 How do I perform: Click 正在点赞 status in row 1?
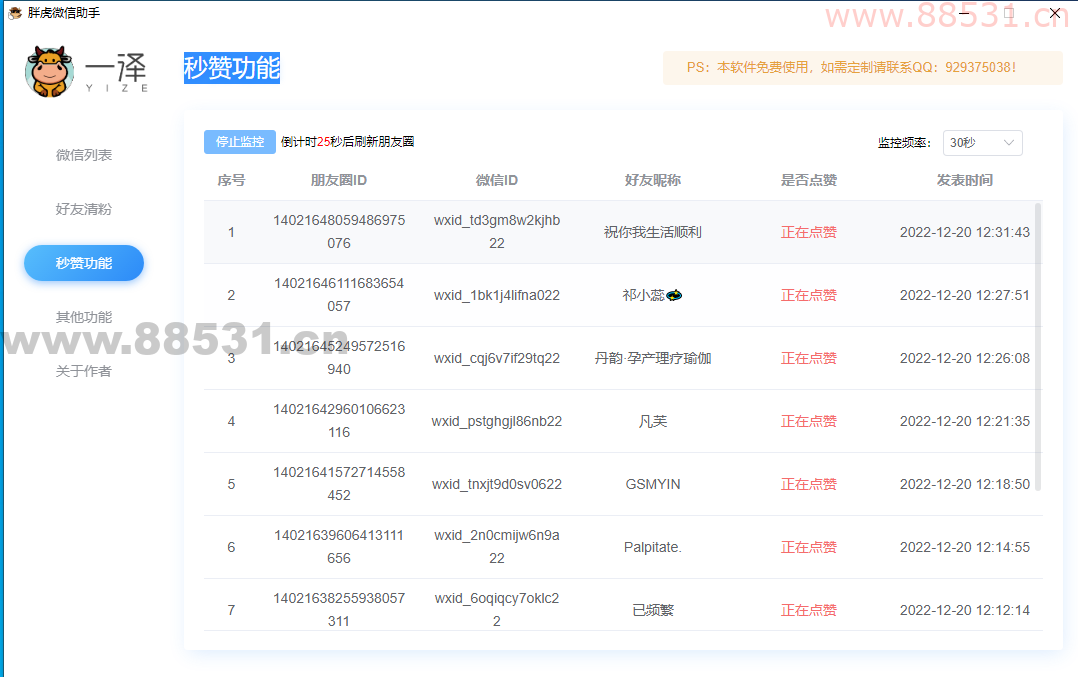pos(808,232)
